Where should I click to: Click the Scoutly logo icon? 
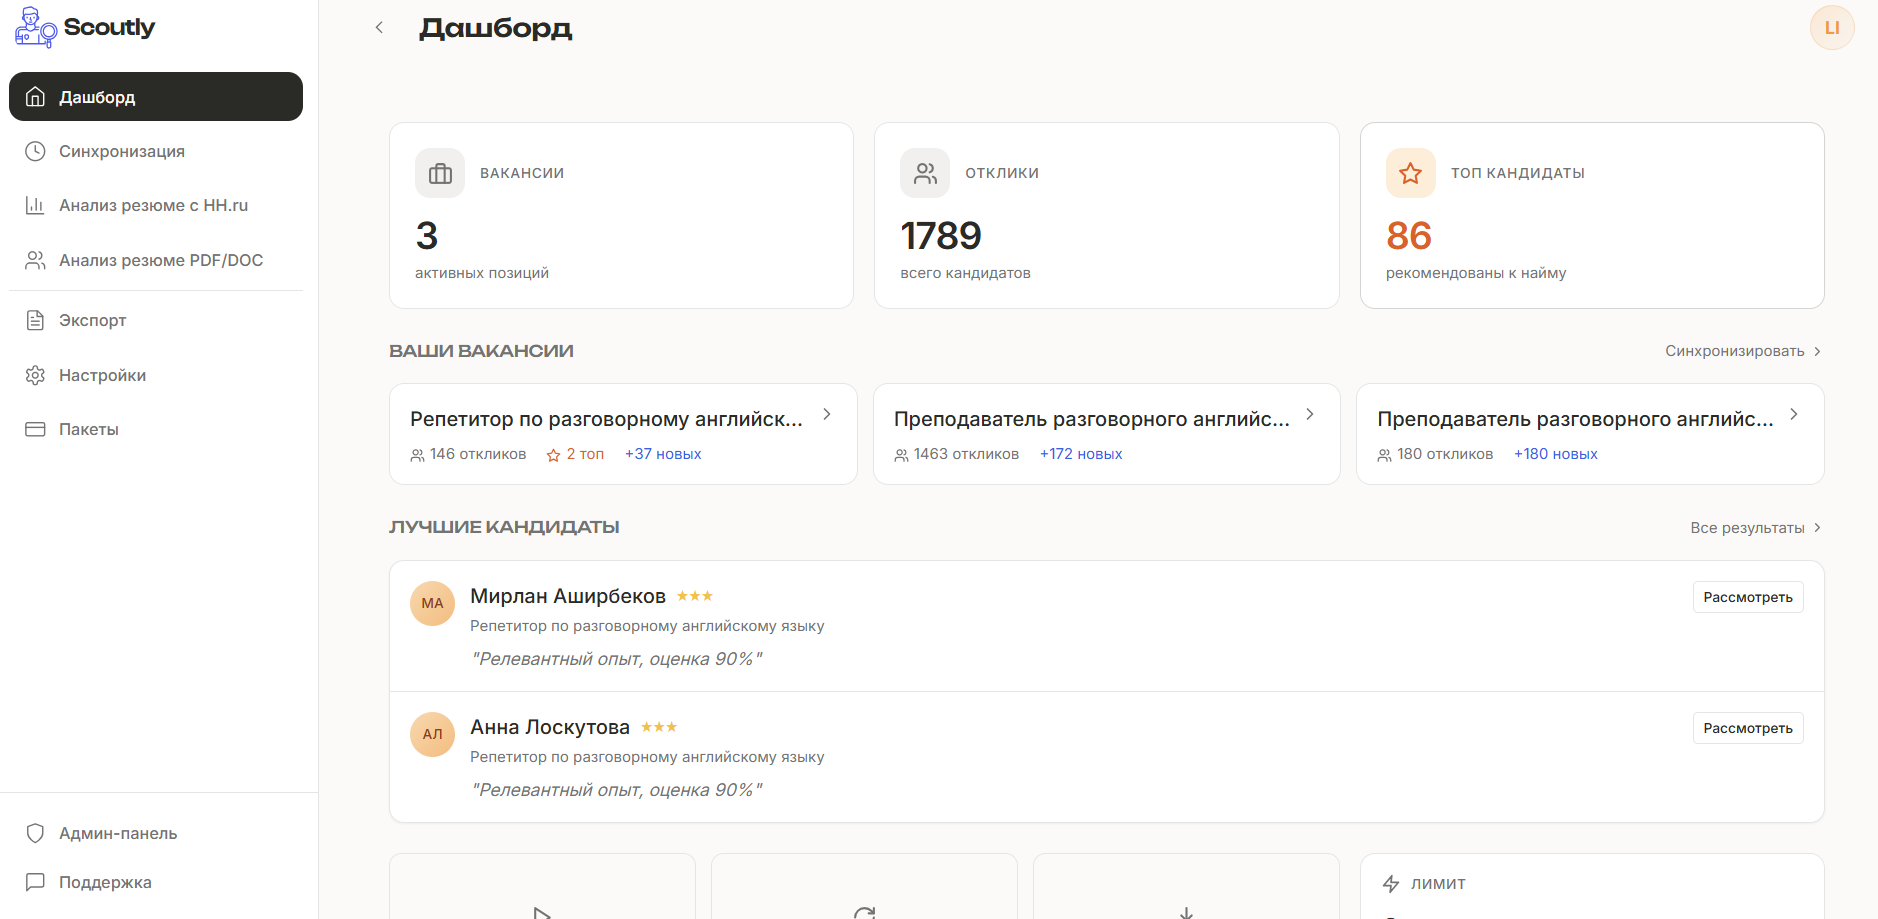(x=35, y=28)
